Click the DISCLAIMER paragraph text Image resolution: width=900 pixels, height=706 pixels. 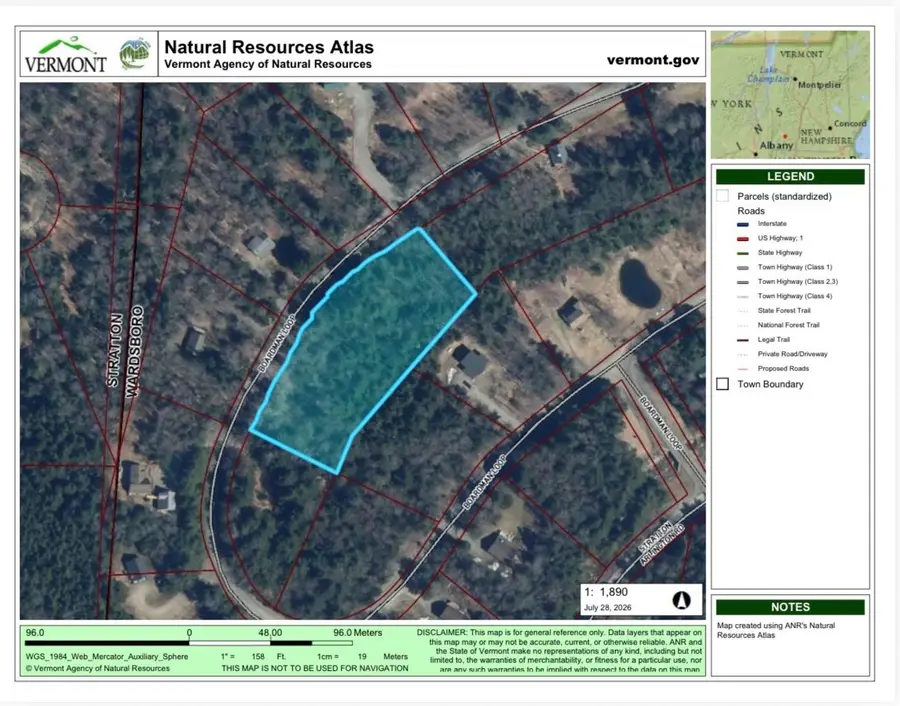coord(560,651)
